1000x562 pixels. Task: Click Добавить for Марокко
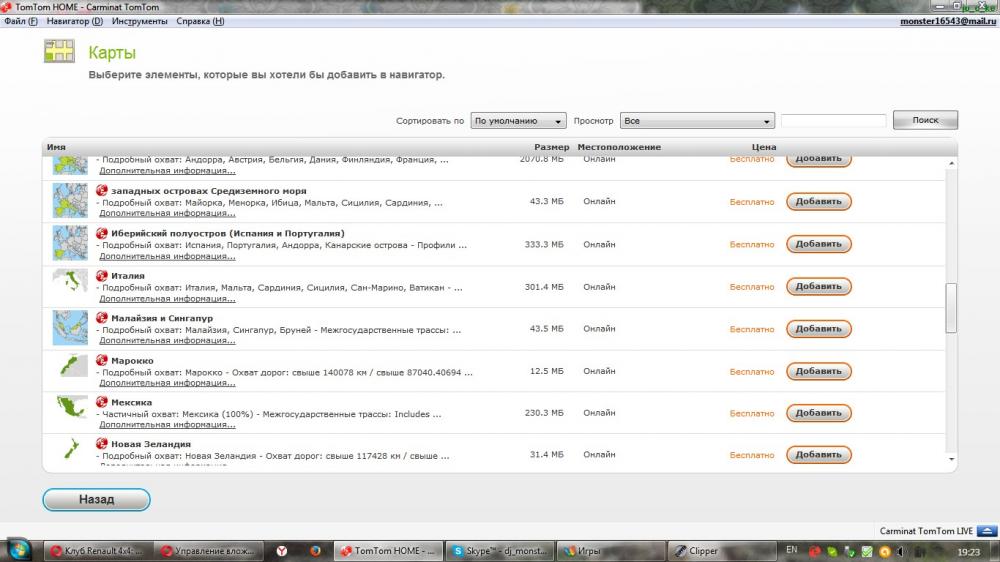click(818, 371)
